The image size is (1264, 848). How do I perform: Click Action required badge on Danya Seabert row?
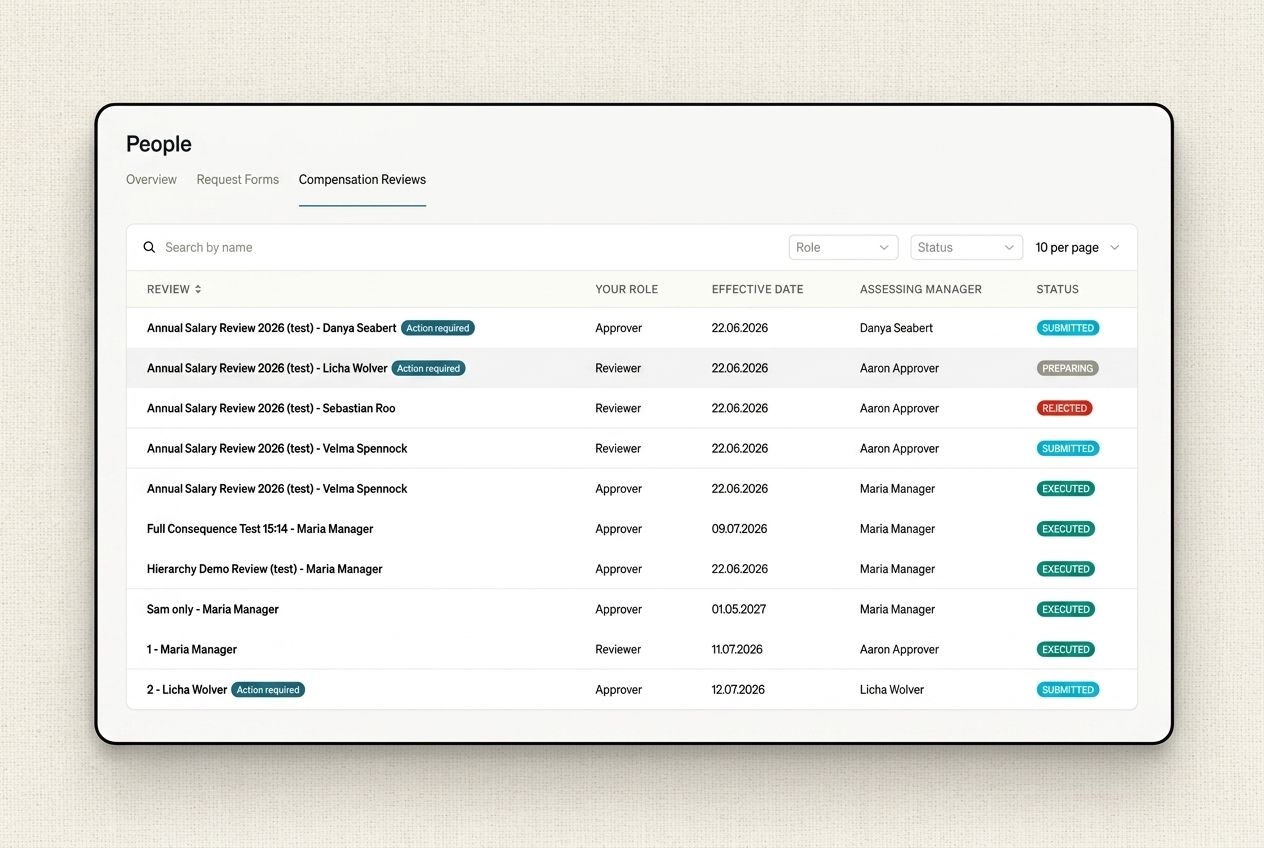[438, 328]
